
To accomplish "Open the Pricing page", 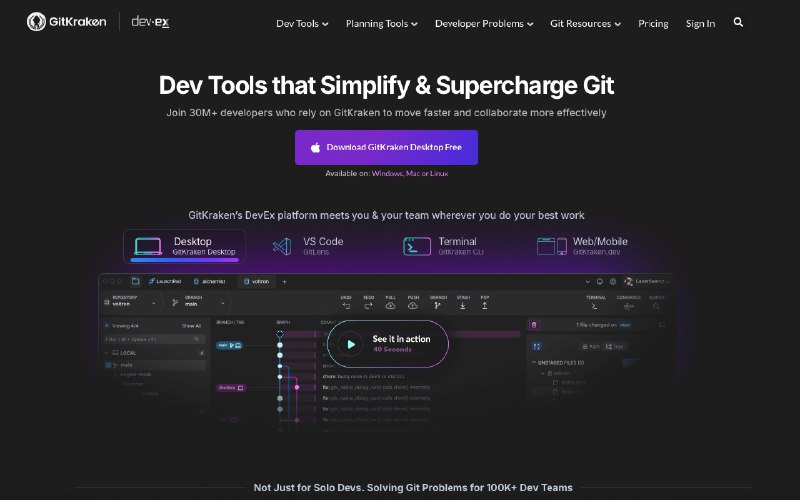I will [x=653, y=23].
